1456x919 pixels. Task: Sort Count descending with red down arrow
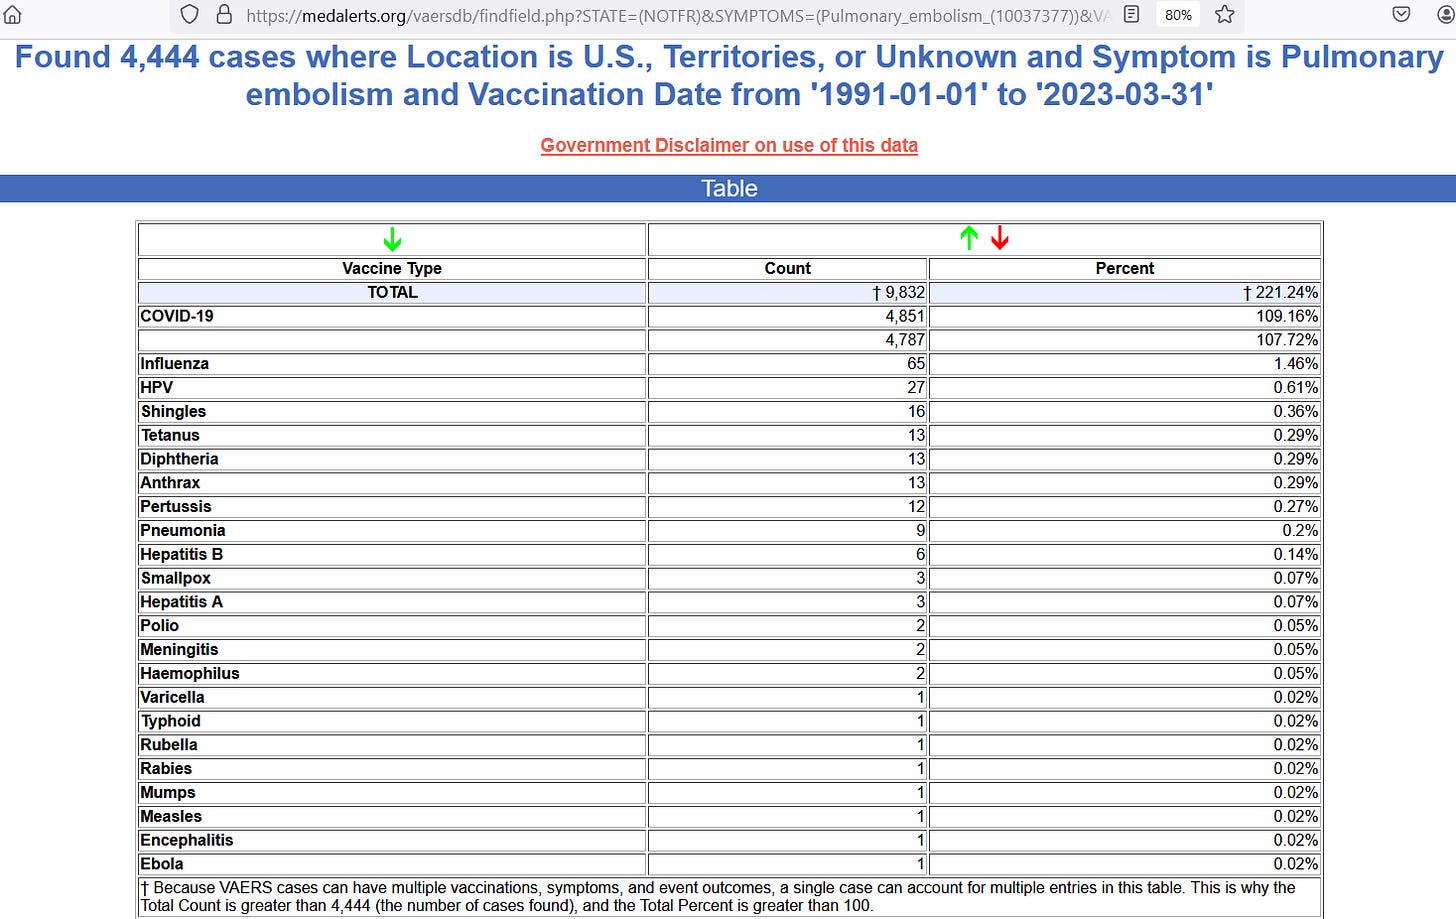pyautogui.click(x=999, y=238)
